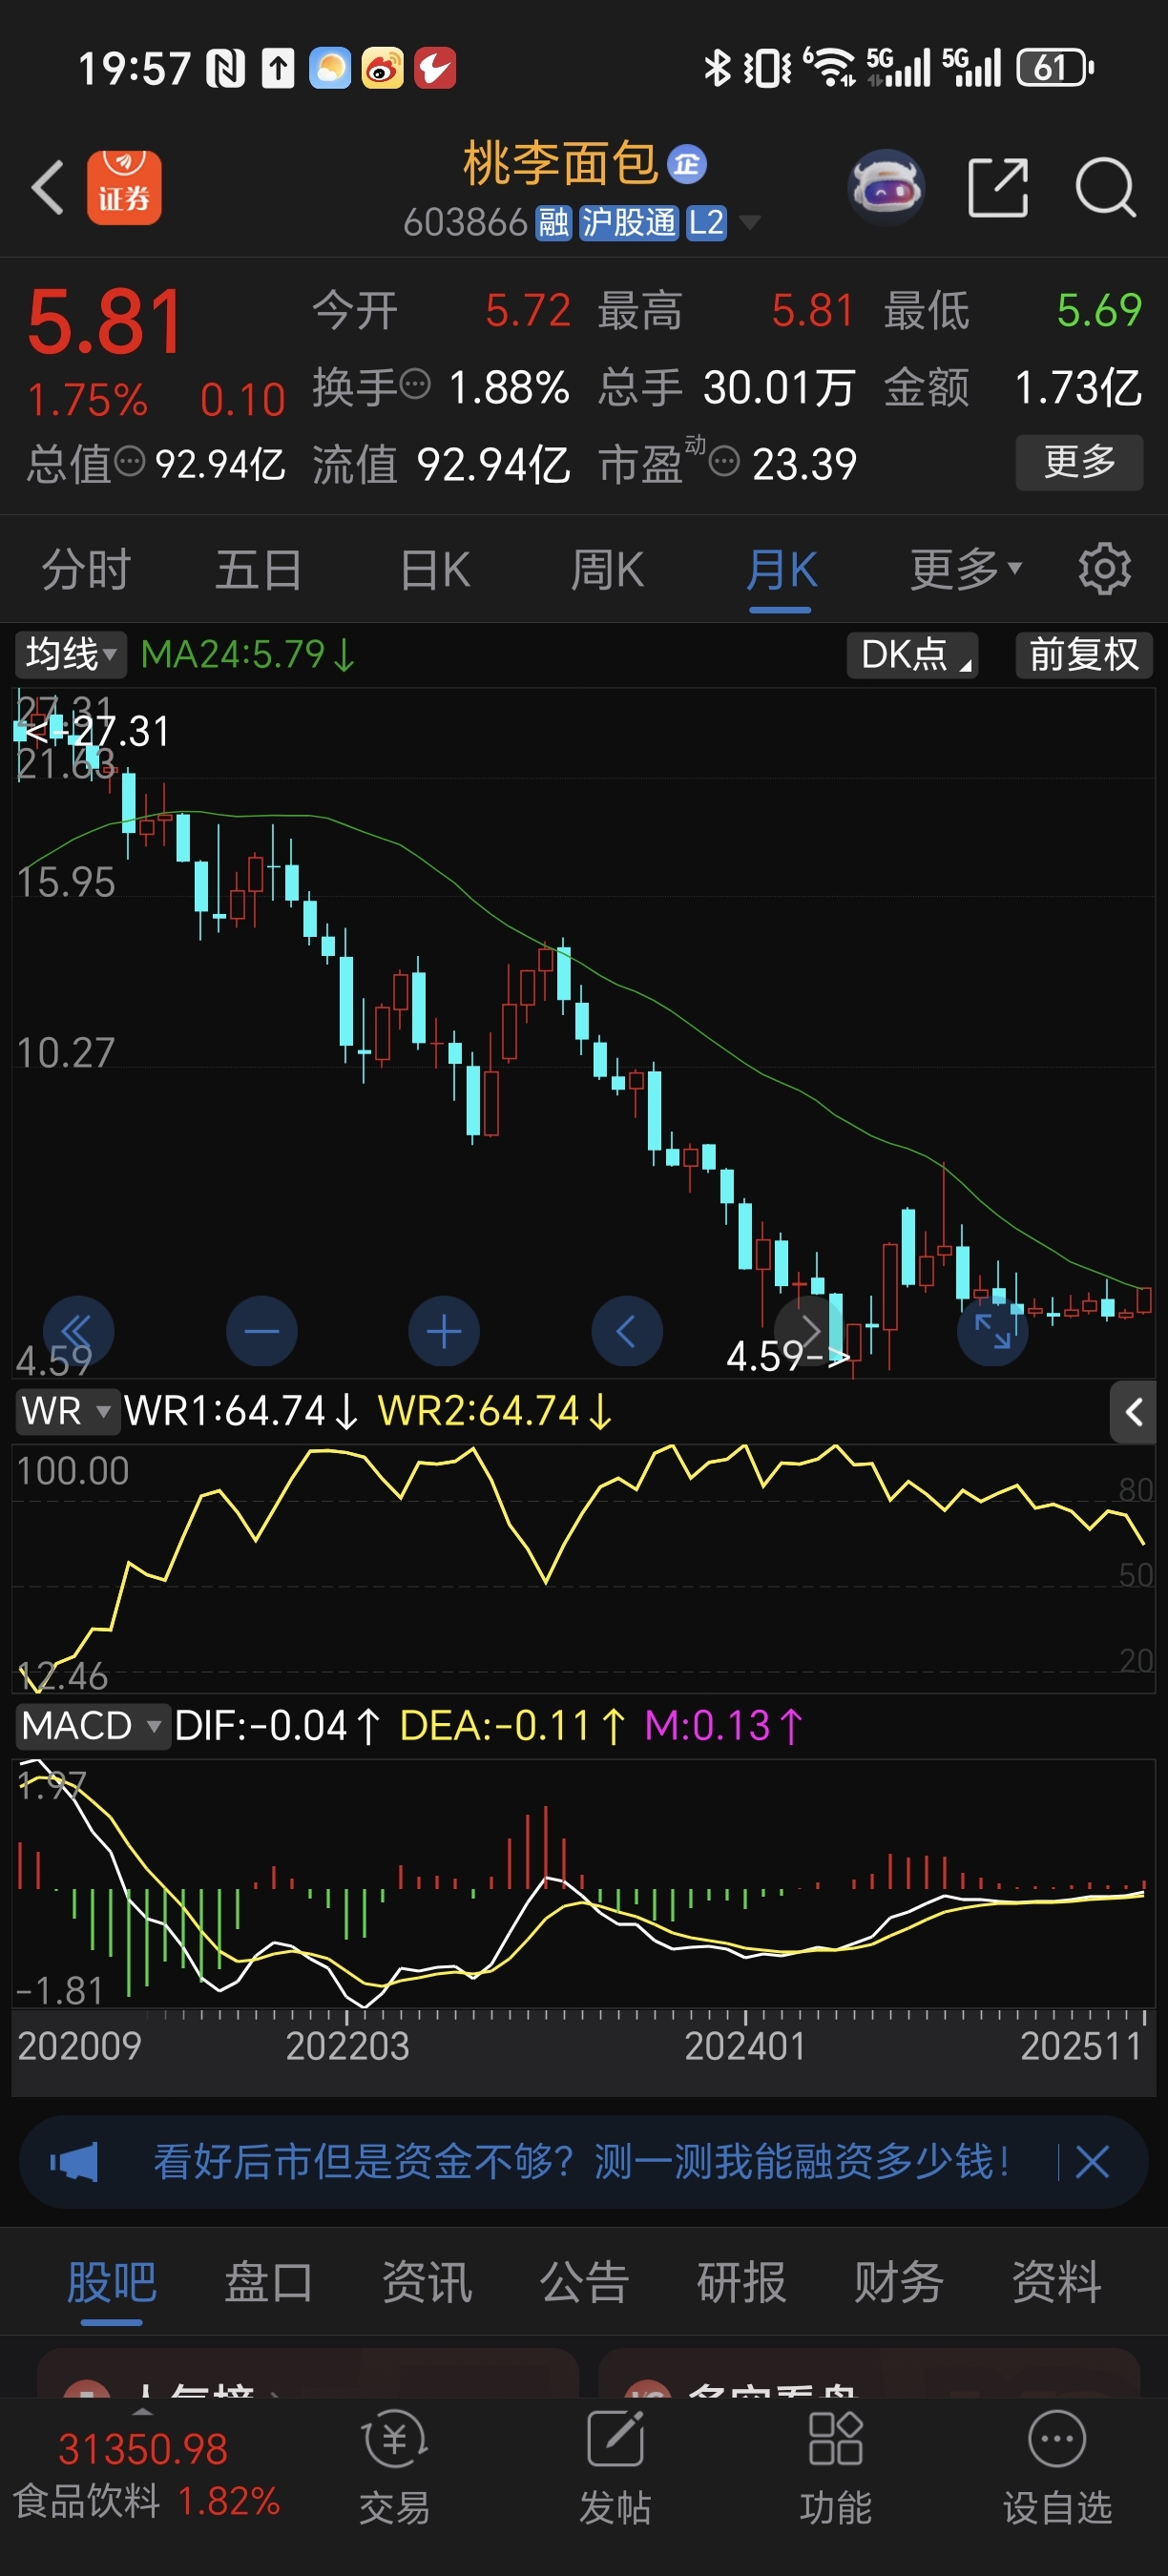Tap the 桃李面包 stock title
Image resolution: width=1168 pixels, height=2576 pixels.
point(560,164)
